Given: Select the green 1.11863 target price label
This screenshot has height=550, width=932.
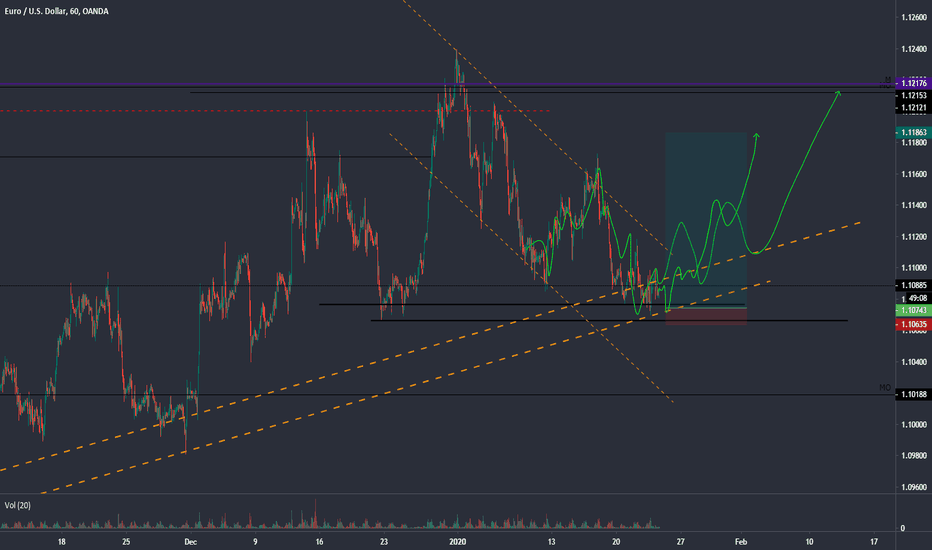Looking at the screenshot, I should (x=911, y=132).
